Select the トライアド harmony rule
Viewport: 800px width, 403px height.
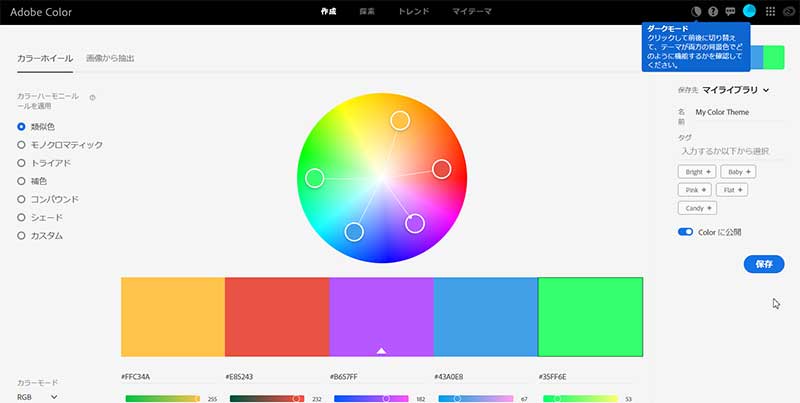(x=44, y=163)
